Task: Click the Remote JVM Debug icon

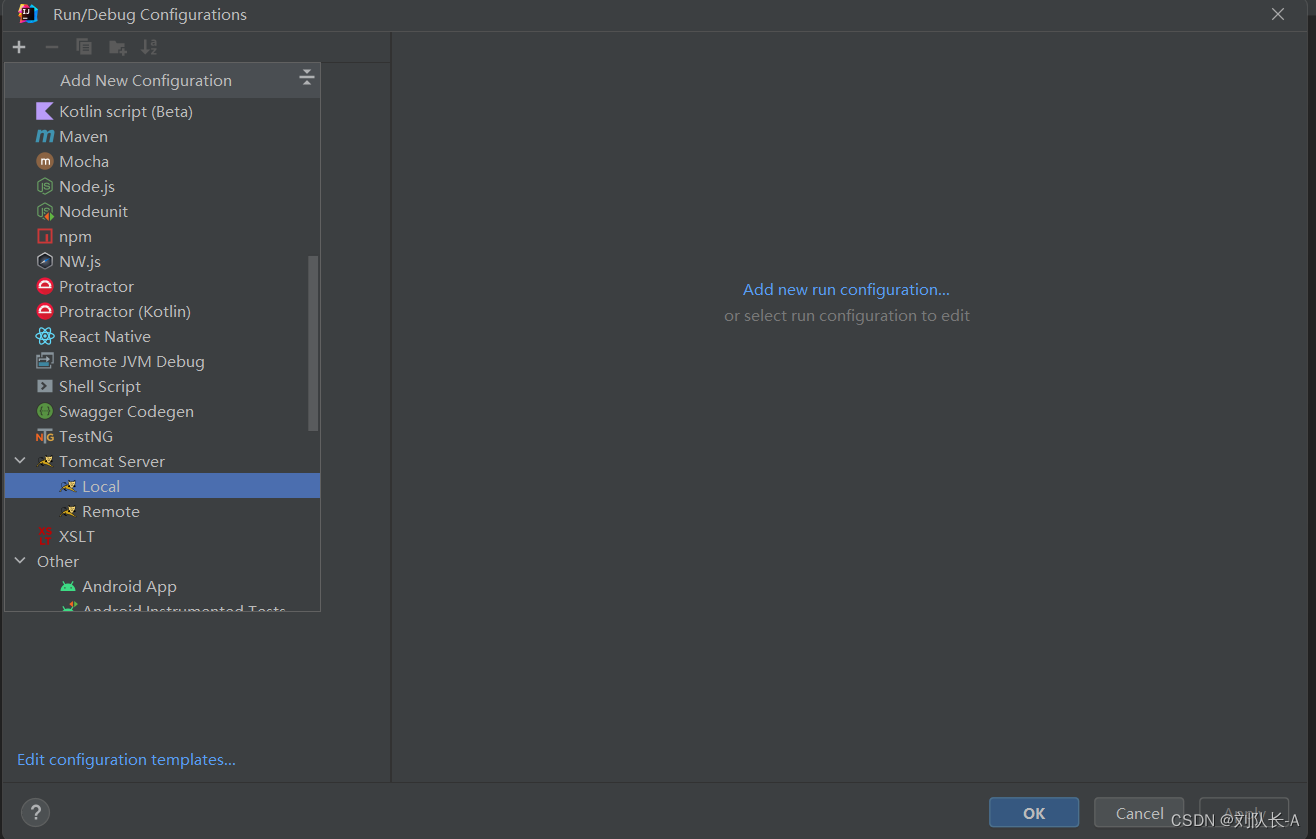Action: pos(44,361)
